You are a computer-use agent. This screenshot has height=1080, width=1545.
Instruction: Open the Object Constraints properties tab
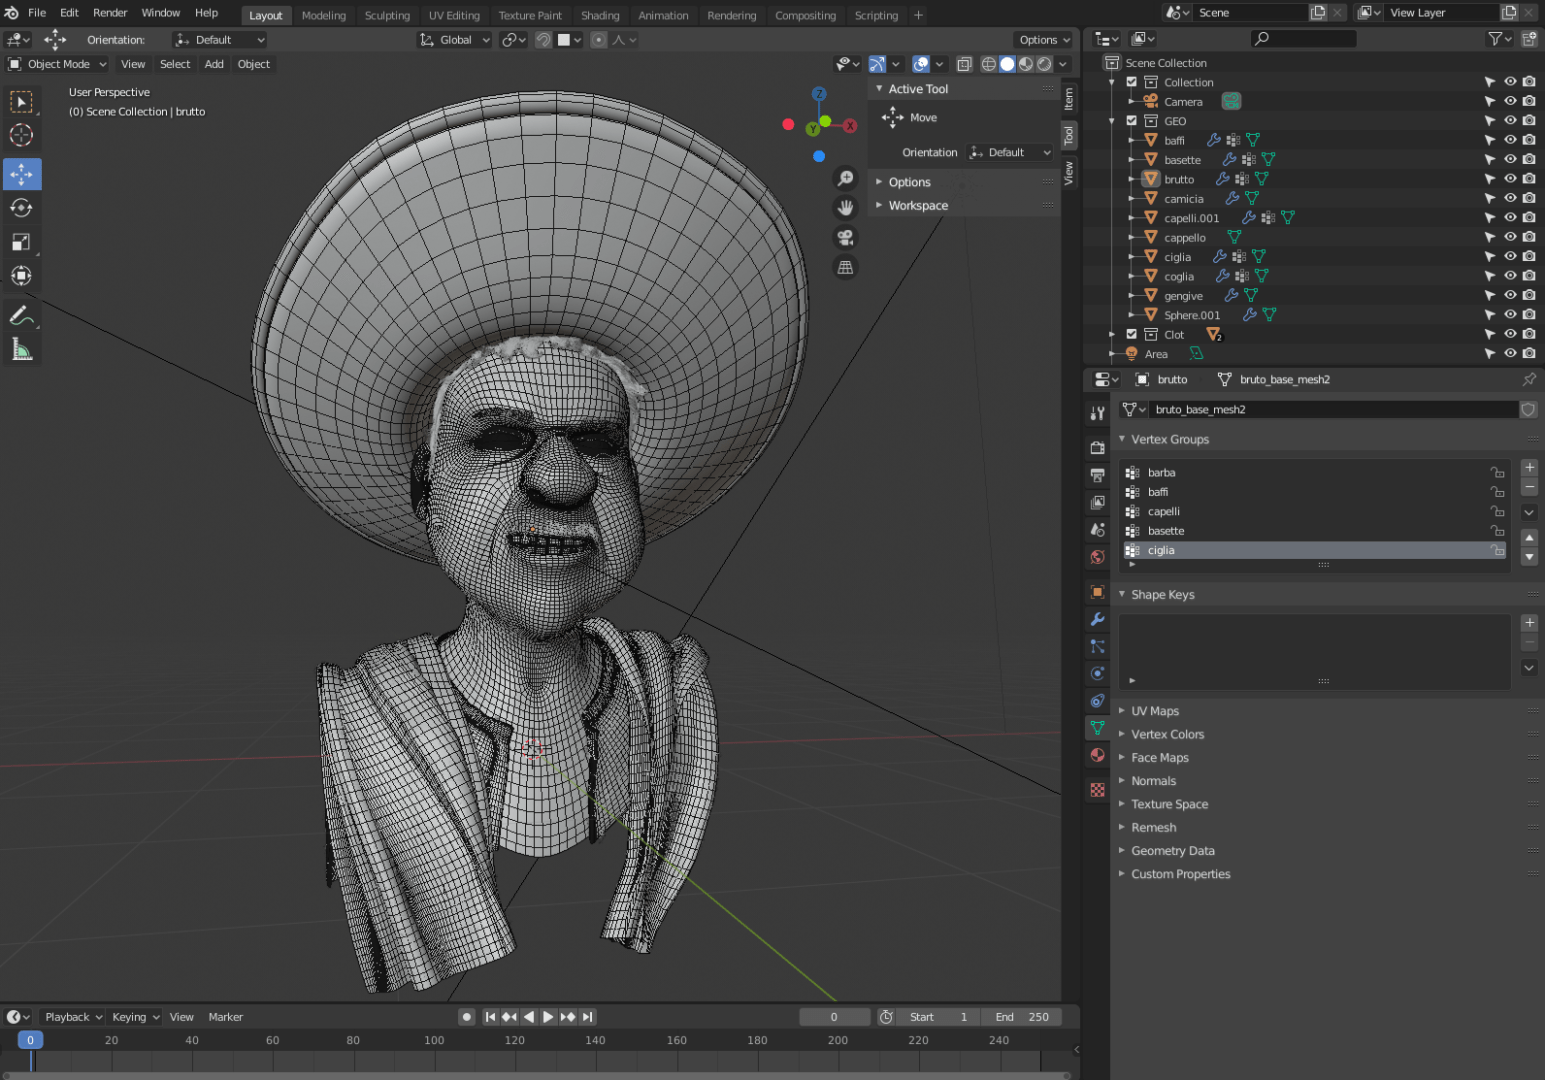[x=1097, y=701]
